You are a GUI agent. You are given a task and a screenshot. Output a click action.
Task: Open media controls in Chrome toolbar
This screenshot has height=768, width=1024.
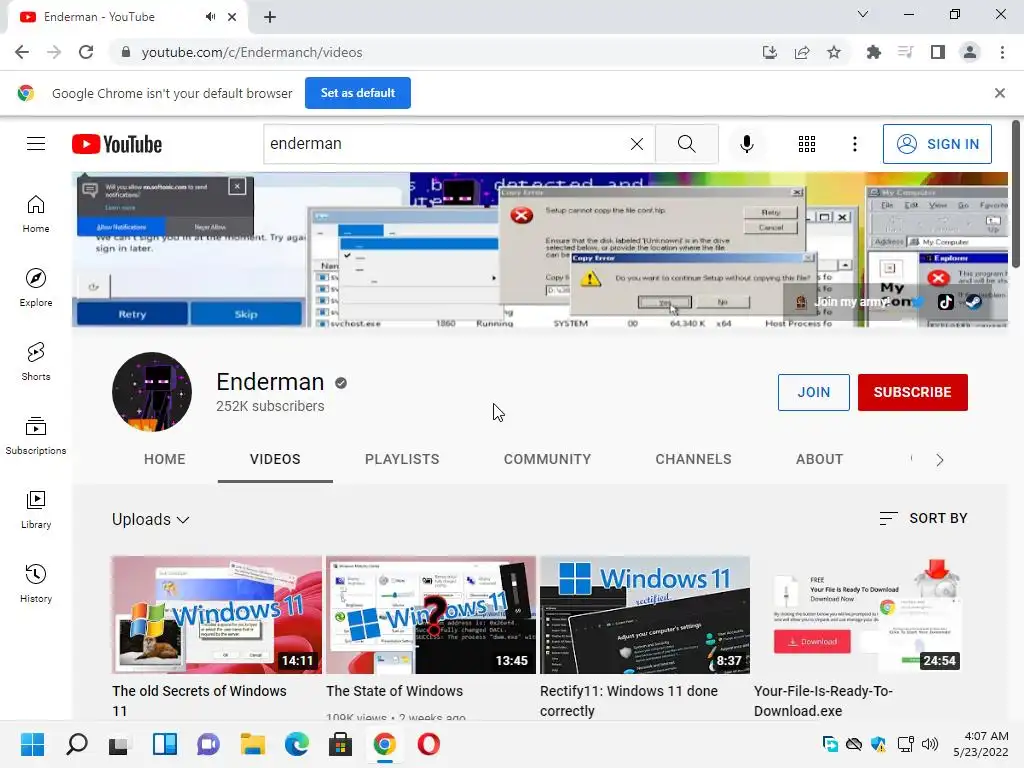[905, 52]
